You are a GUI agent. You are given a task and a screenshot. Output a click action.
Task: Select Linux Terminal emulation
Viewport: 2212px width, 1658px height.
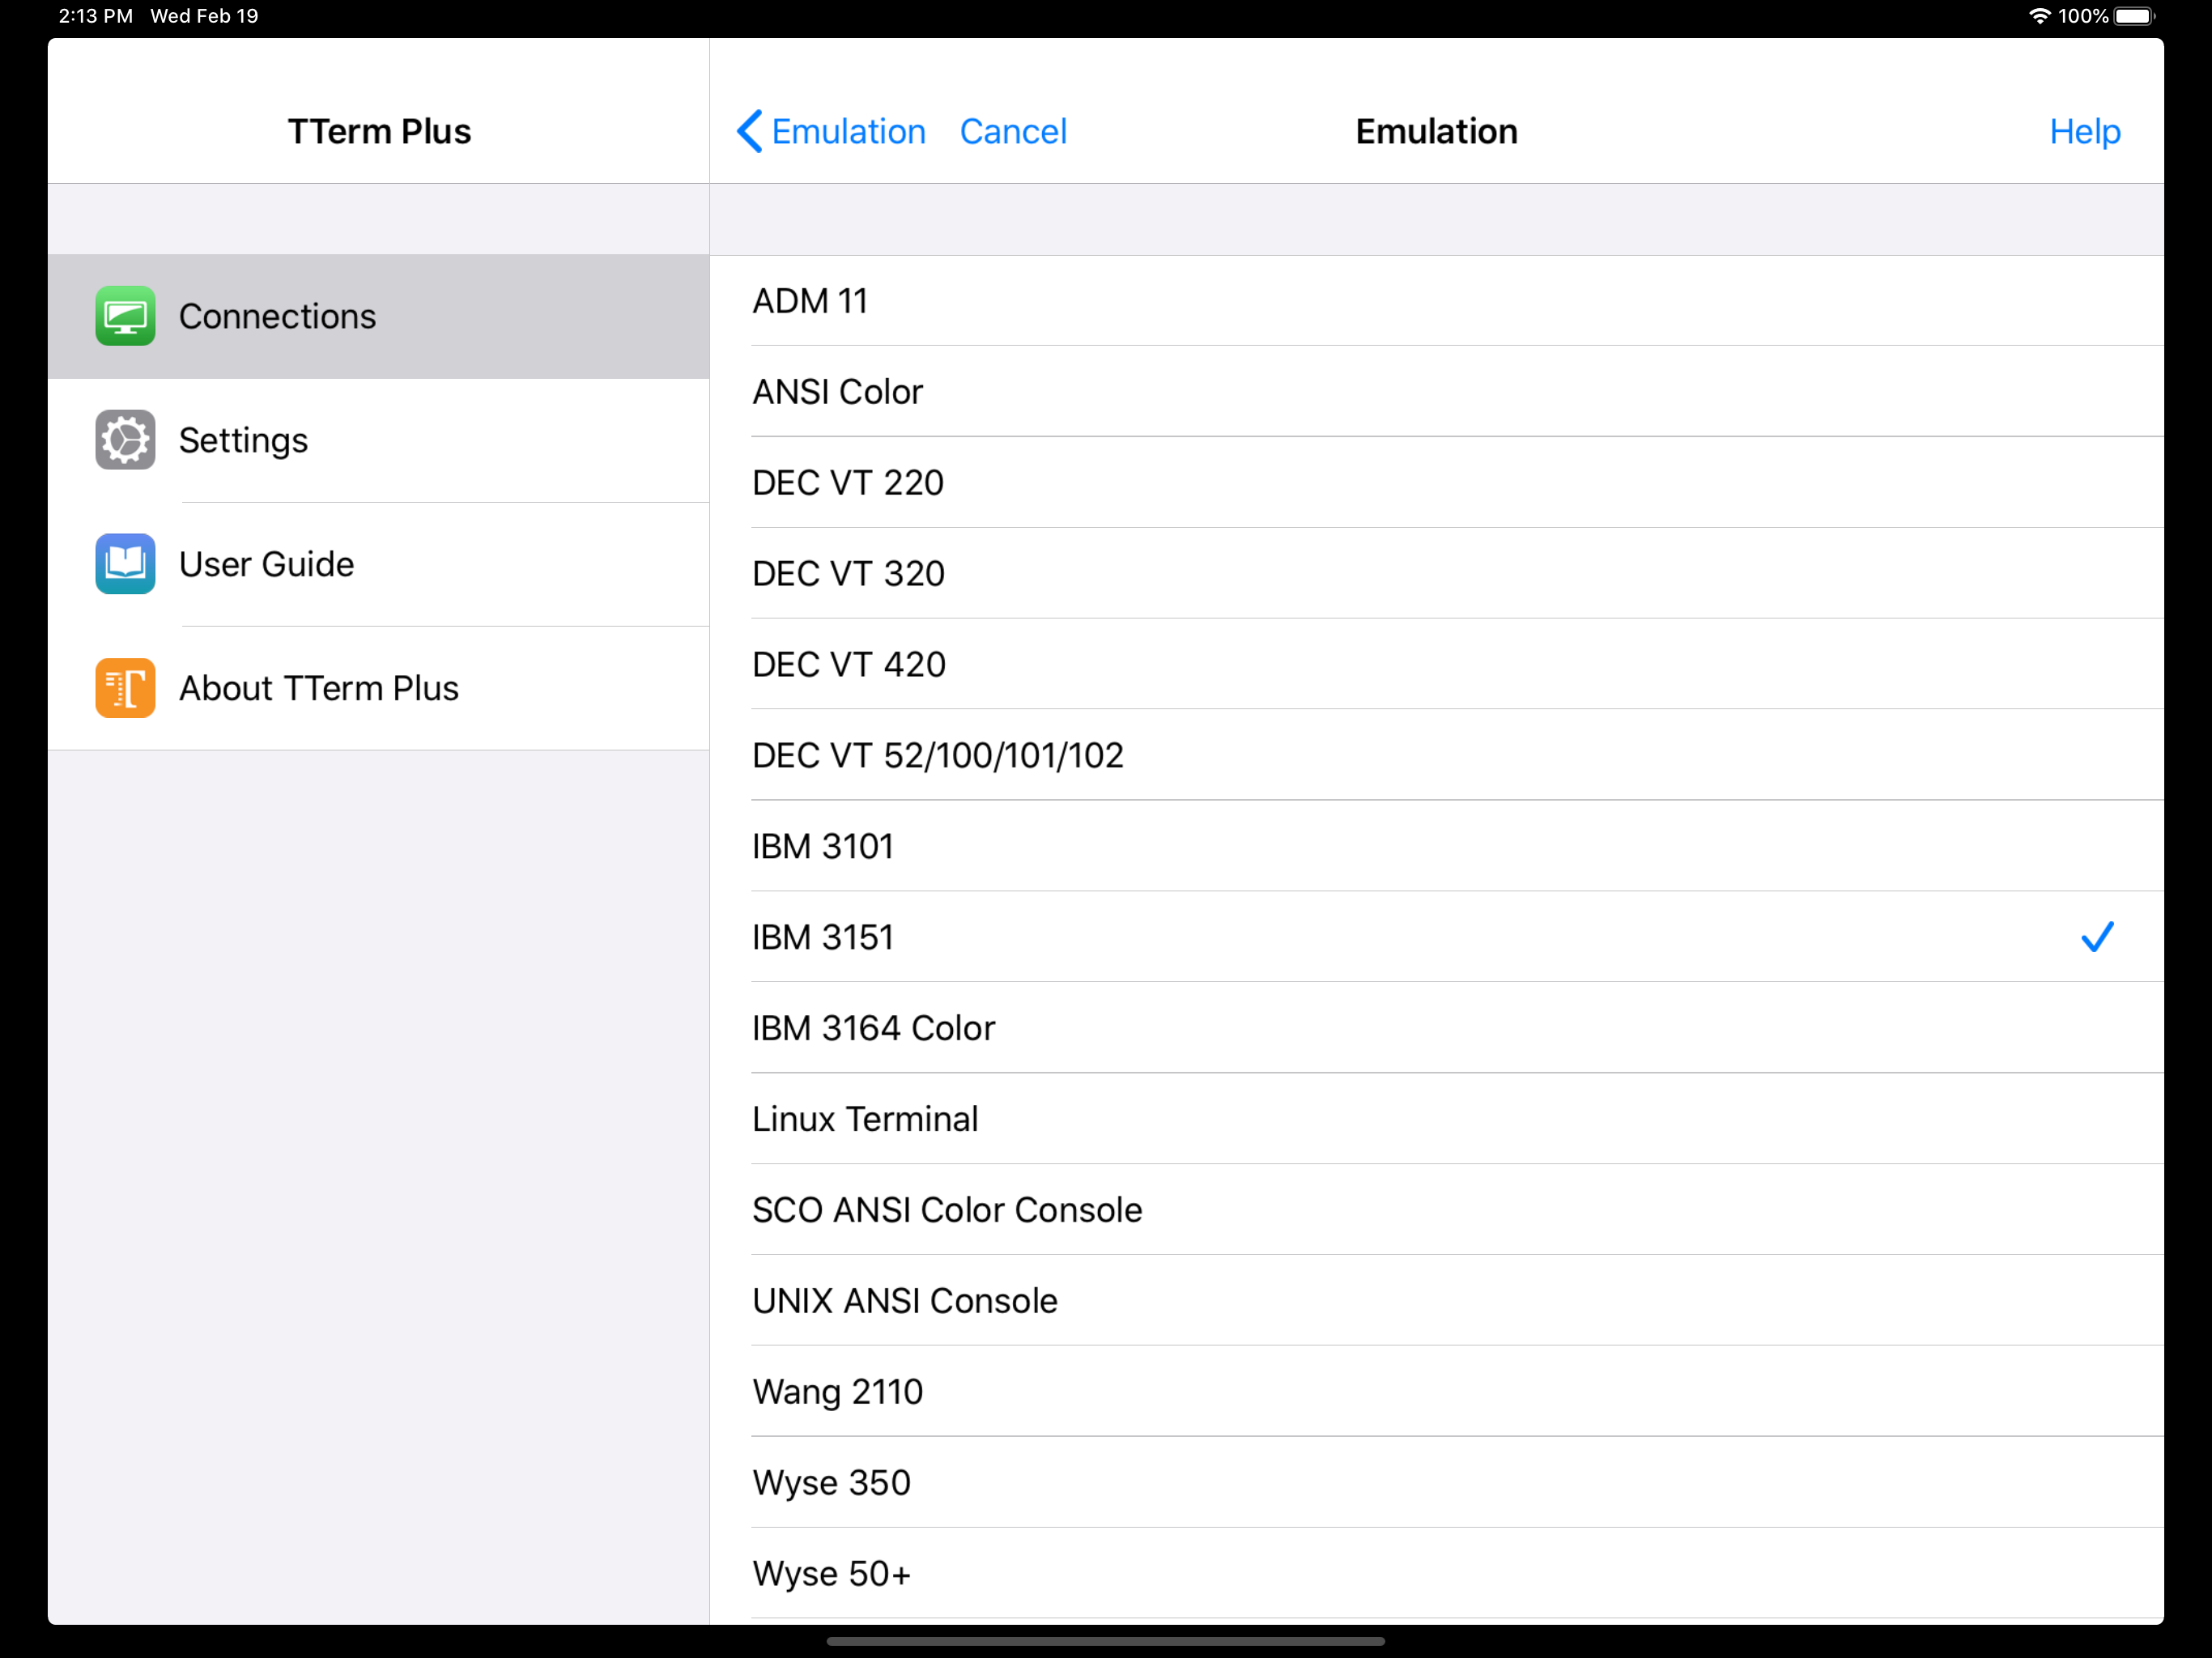(1436, 1120)
